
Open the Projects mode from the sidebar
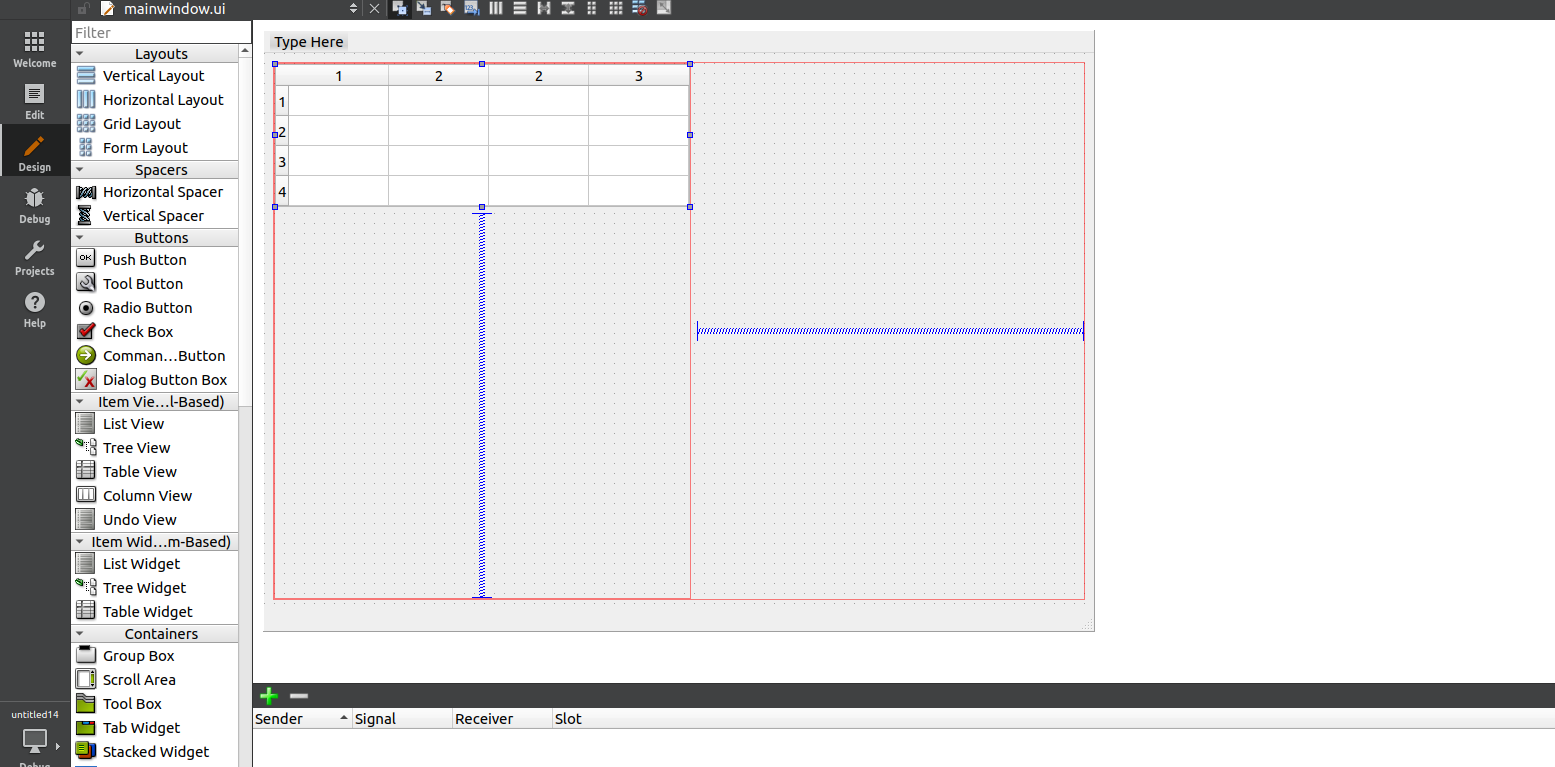point(34,258)
